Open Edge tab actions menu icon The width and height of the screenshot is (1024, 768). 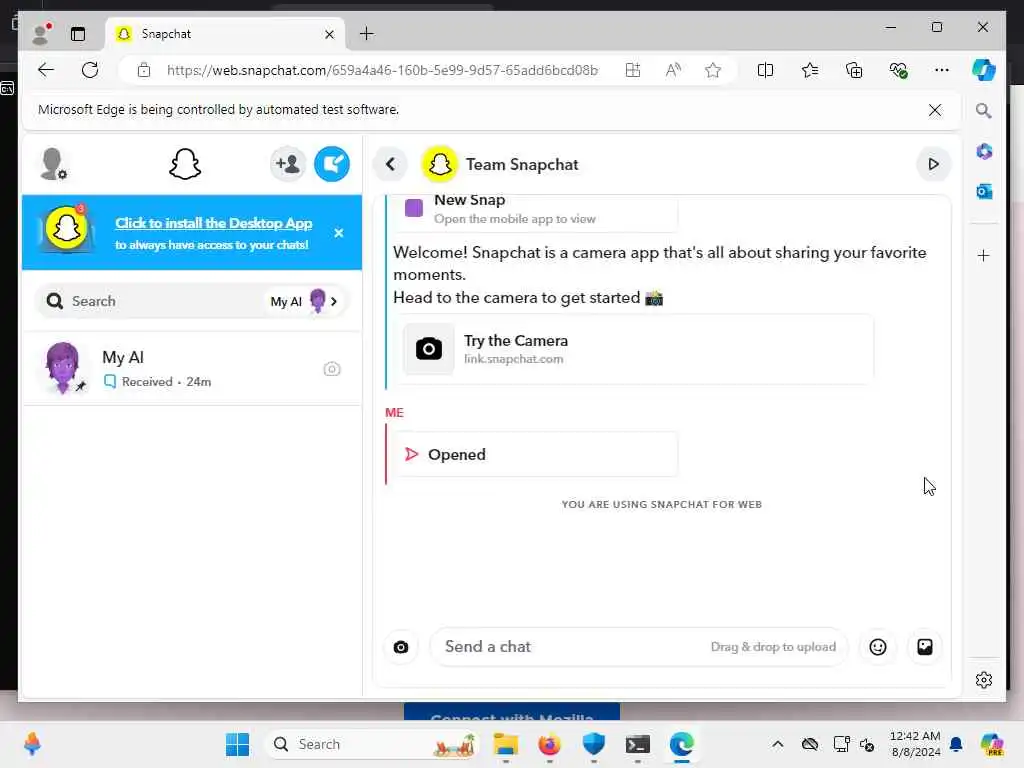pyautogui.click(x=78, y=34)
